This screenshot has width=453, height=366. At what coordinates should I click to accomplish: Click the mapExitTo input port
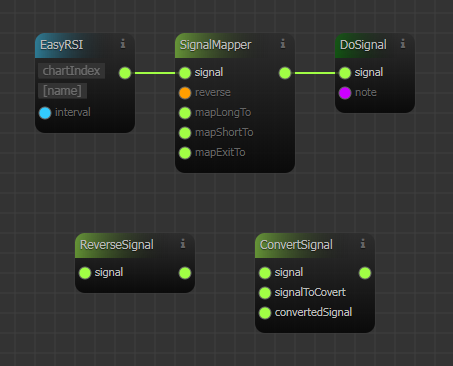coord(185,153)
